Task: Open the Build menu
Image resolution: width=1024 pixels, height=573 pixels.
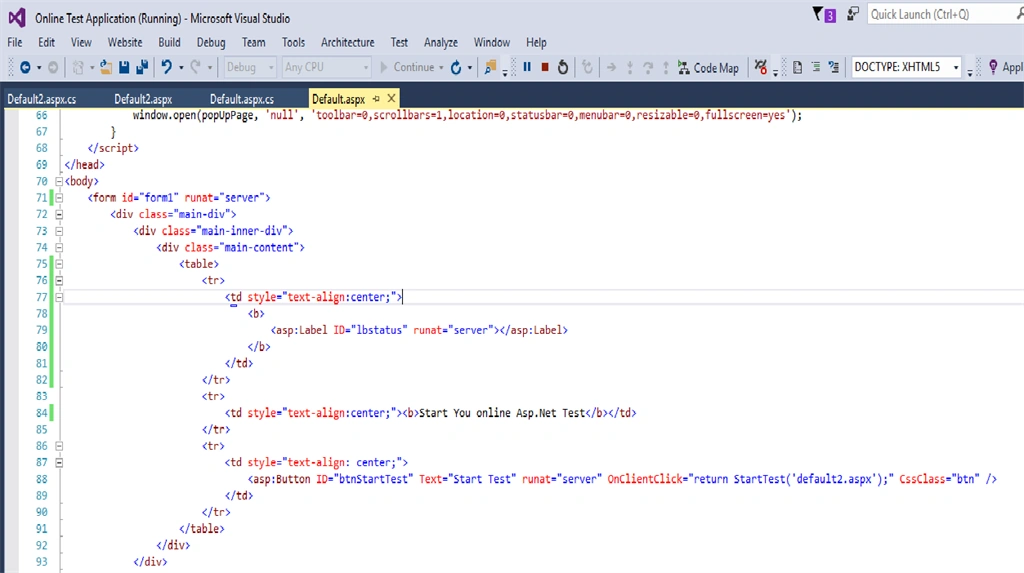Action: pyautogui.click(x=169, y=42)
